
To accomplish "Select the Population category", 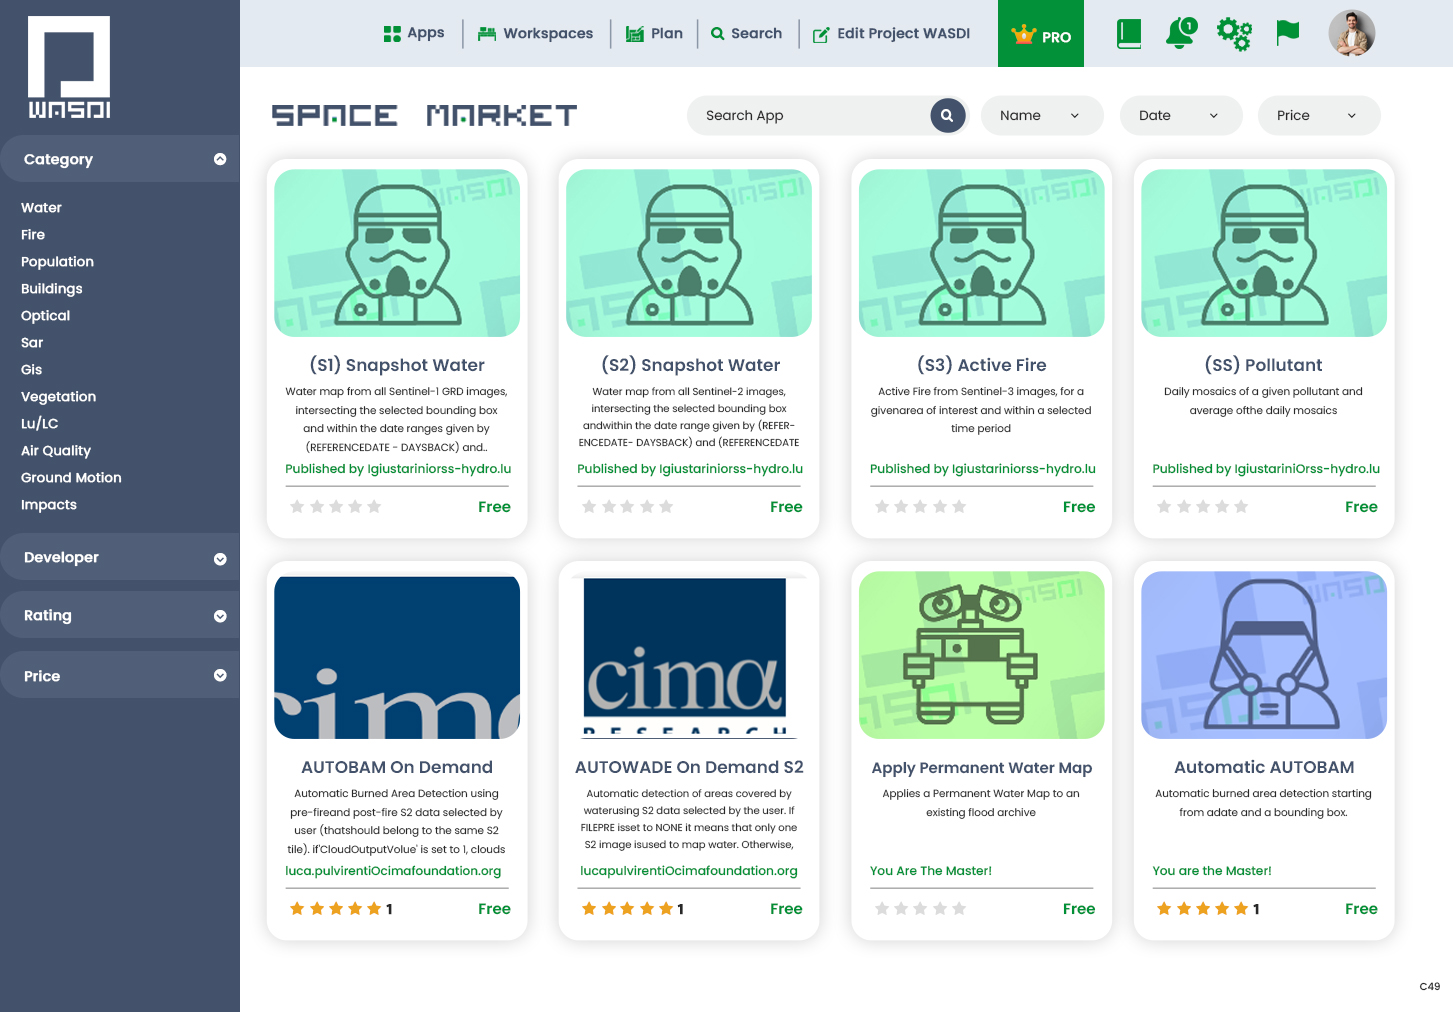I will pos(57,262).
